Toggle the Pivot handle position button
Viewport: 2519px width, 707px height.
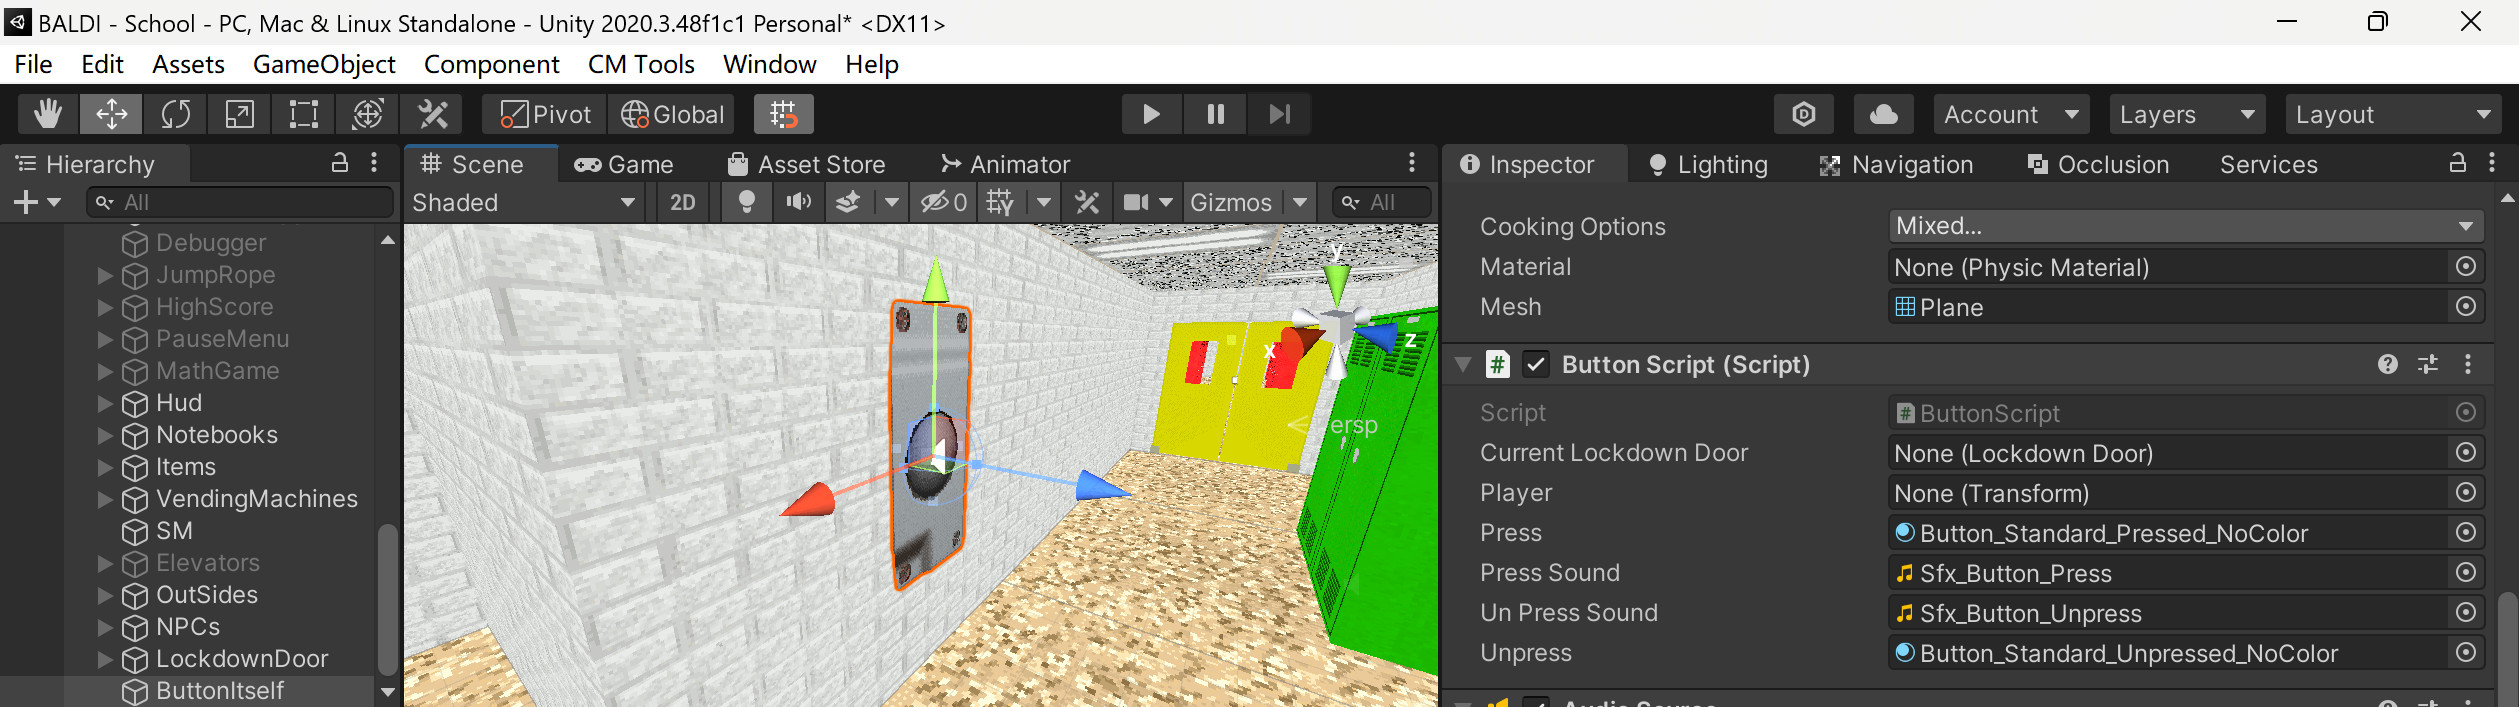[x=545, y=114]
